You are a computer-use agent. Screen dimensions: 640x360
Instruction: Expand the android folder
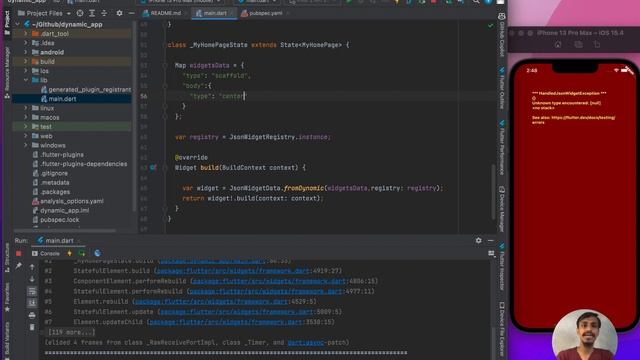click(x=26, y=52)
